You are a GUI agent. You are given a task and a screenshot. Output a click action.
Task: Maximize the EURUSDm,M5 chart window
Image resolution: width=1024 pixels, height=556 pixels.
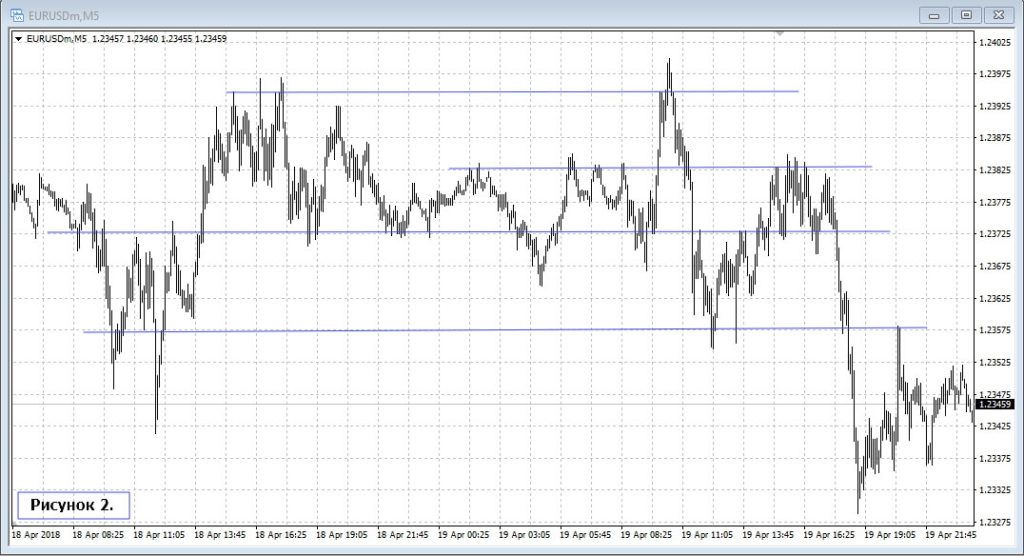tap(966, 14)
